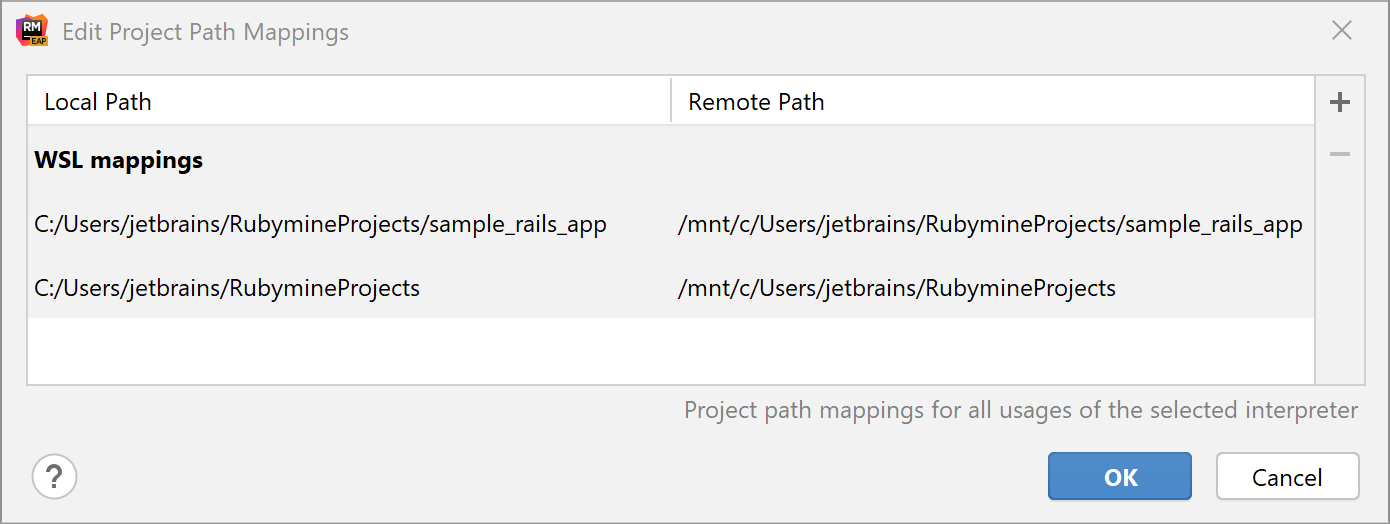Close the Edit Project Path Mappings dialog
The width and height of the screenshot is (1390, 524).
(x=1342, y=31)
